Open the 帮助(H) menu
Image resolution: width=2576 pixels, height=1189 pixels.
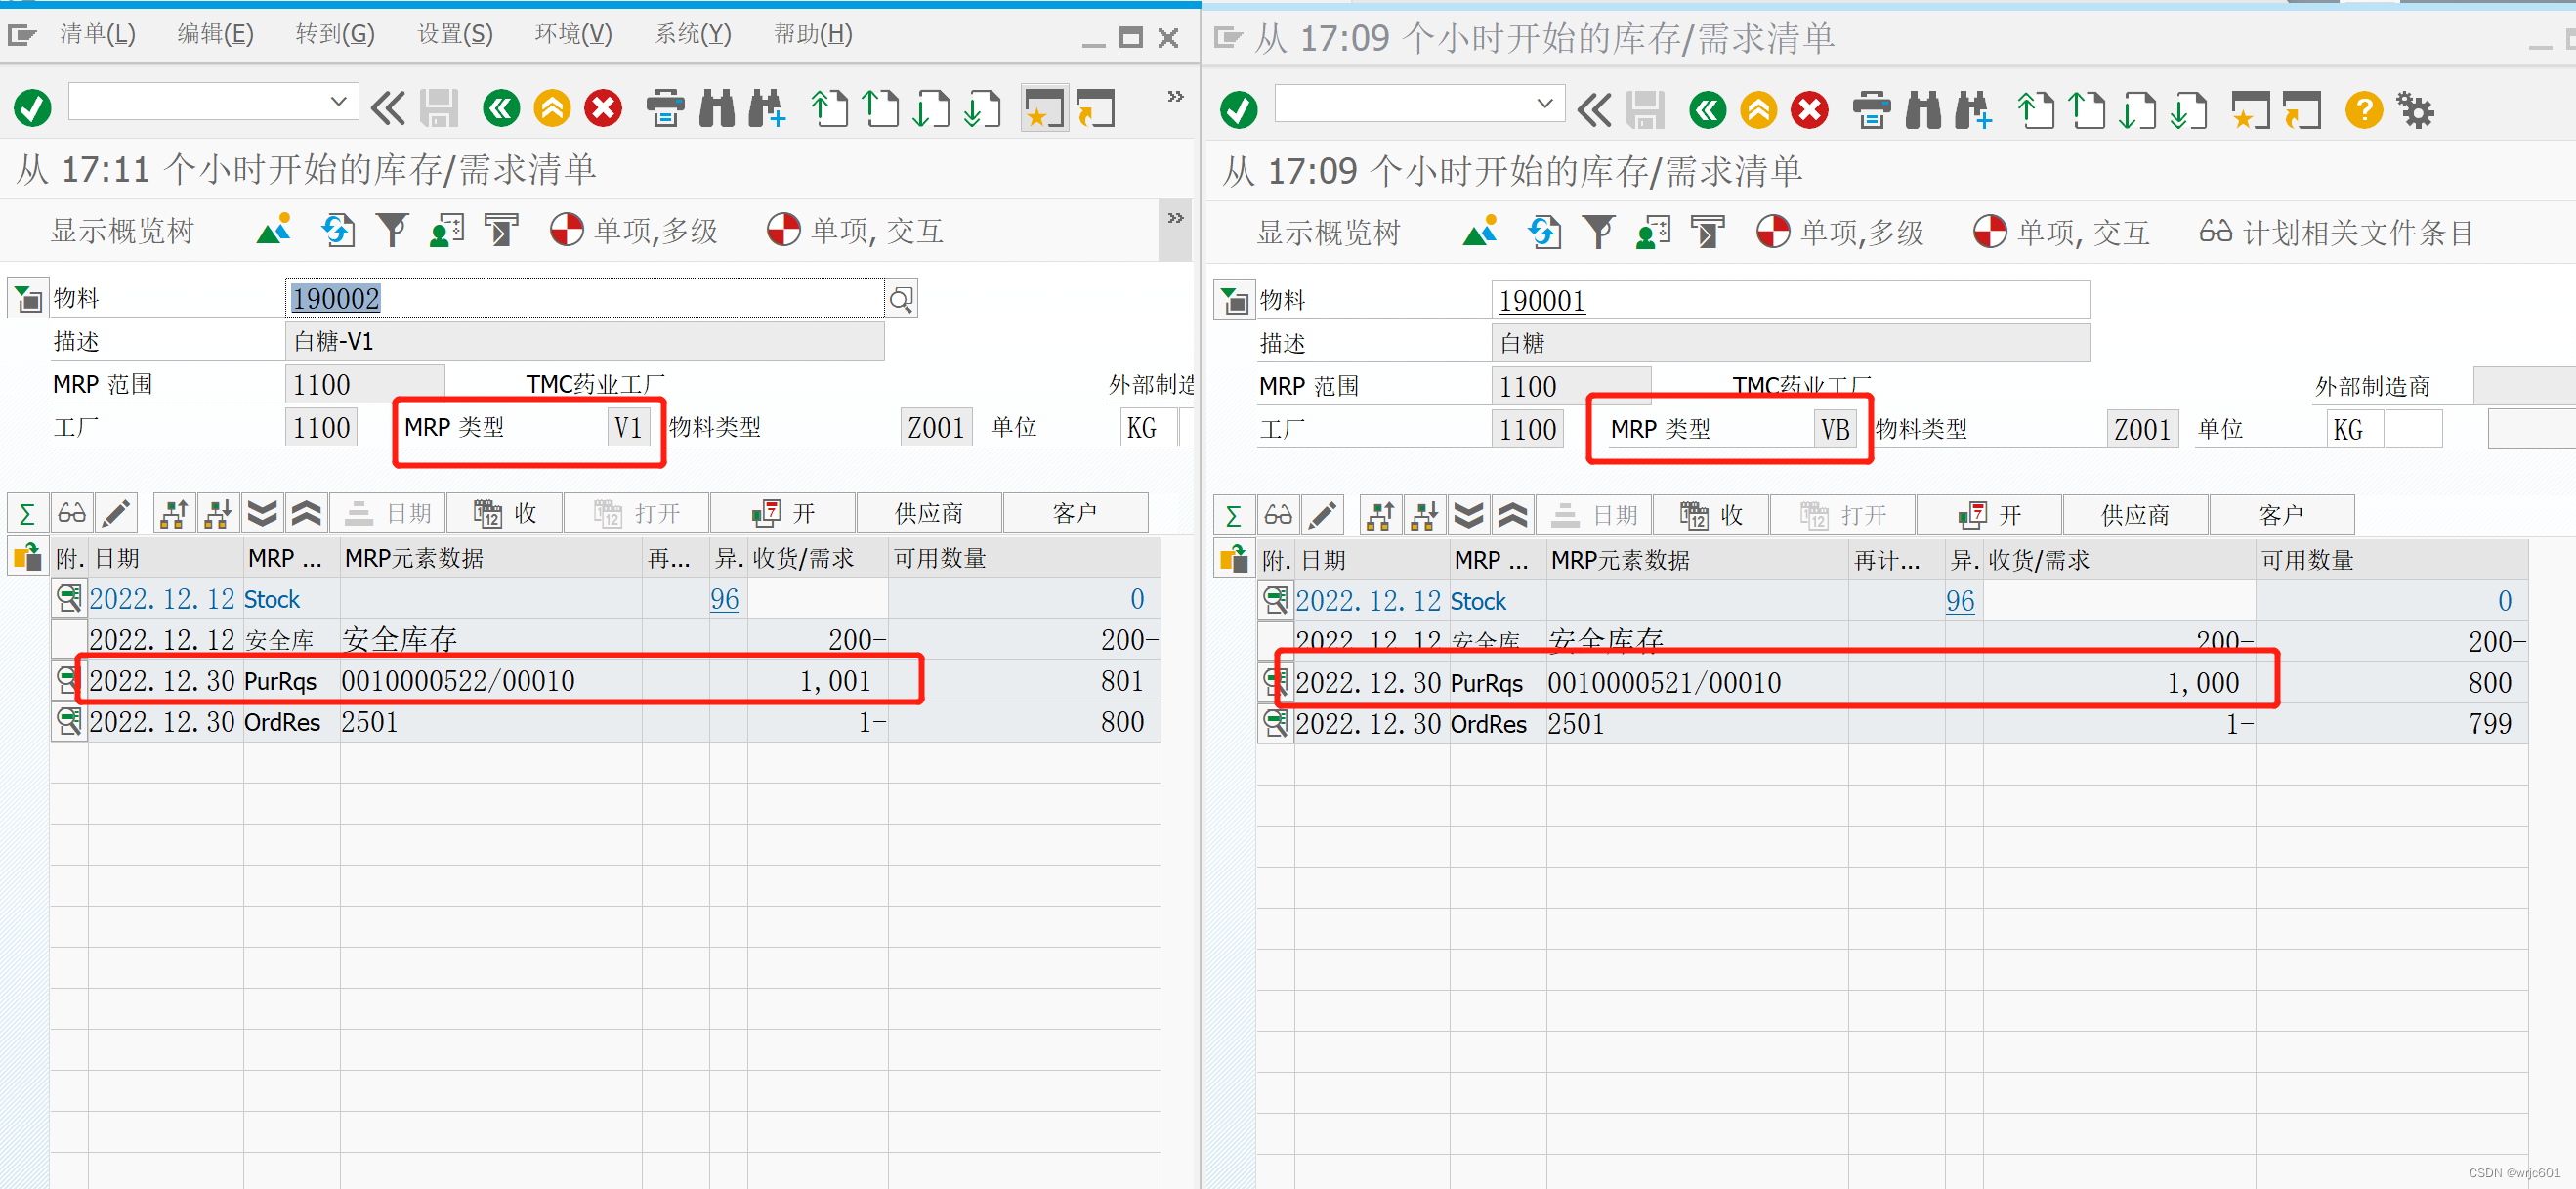pos(813,34)
